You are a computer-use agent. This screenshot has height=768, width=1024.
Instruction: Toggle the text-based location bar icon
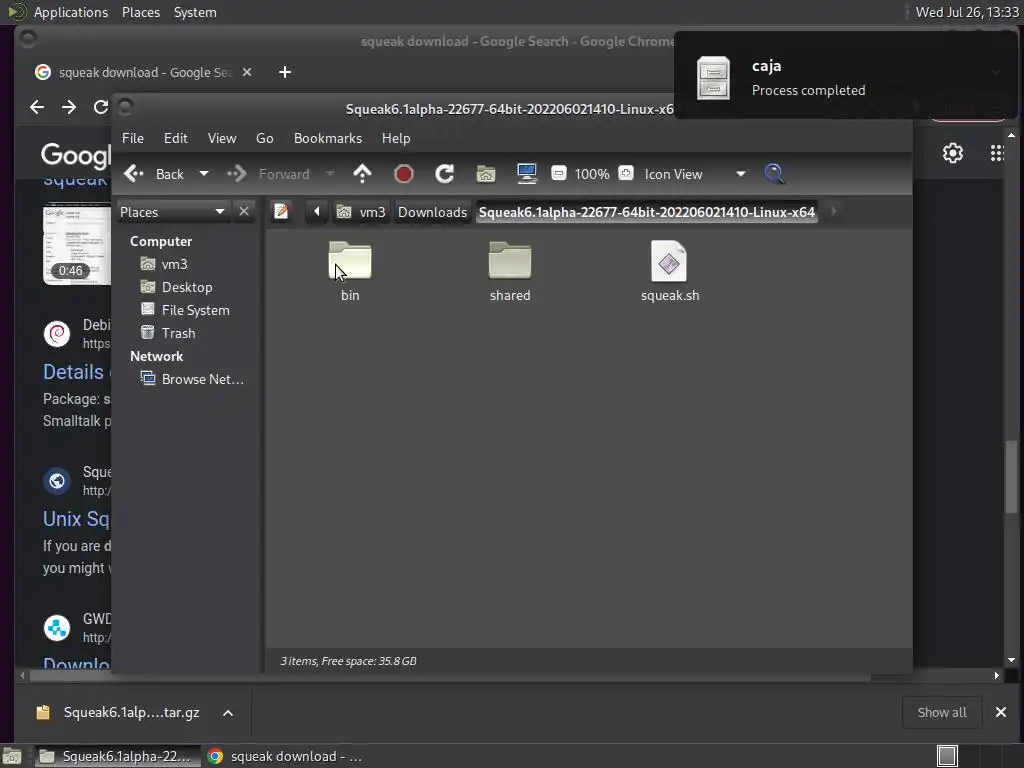pos(281,212)
